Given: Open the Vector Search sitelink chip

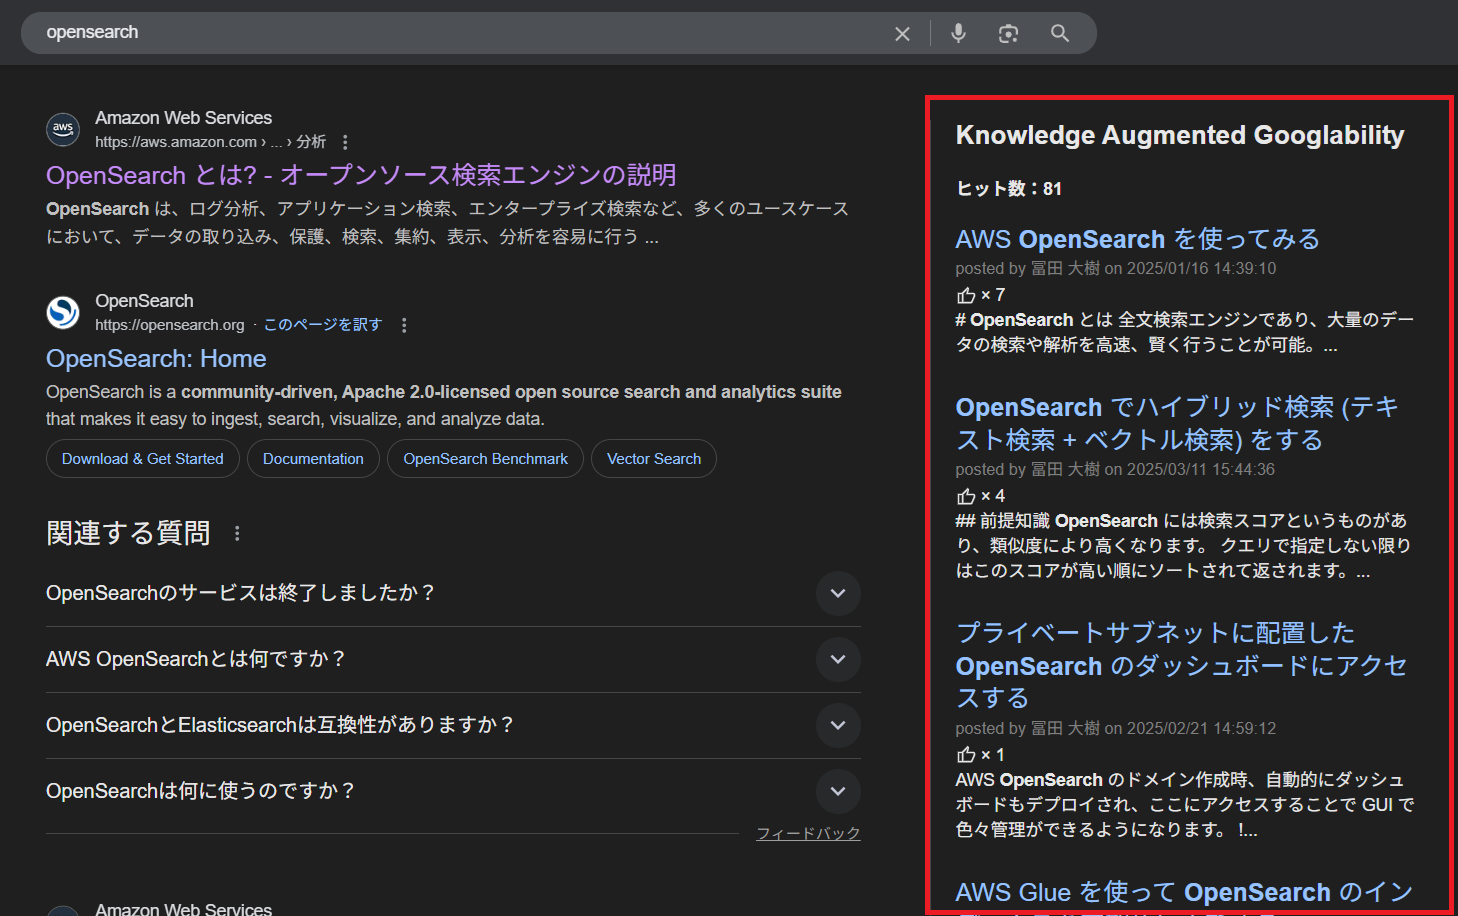Looking at the screenshot, I should [654, 459].
